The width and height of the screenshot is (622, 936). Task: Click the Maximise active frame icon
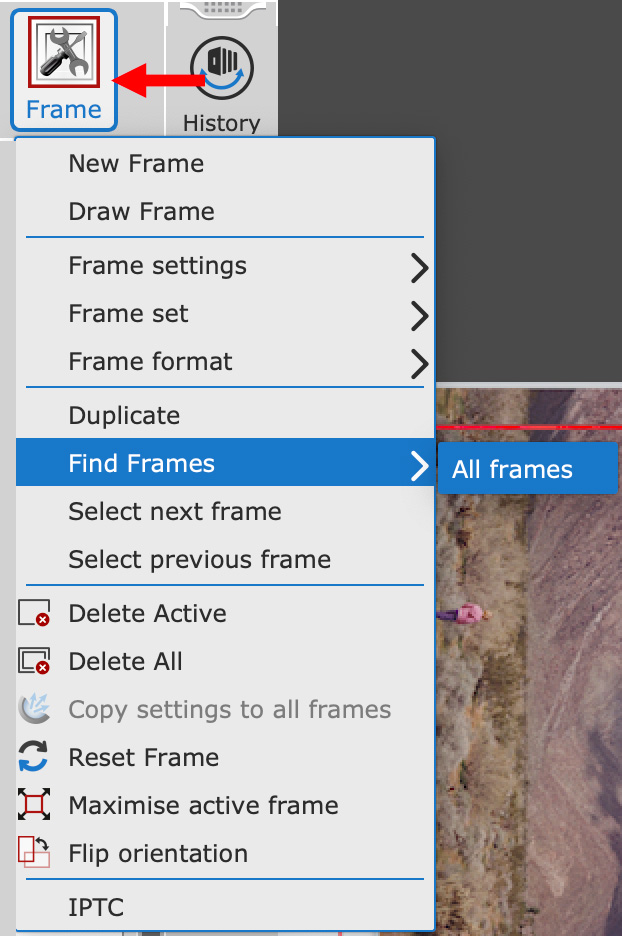tap(34, 804)
